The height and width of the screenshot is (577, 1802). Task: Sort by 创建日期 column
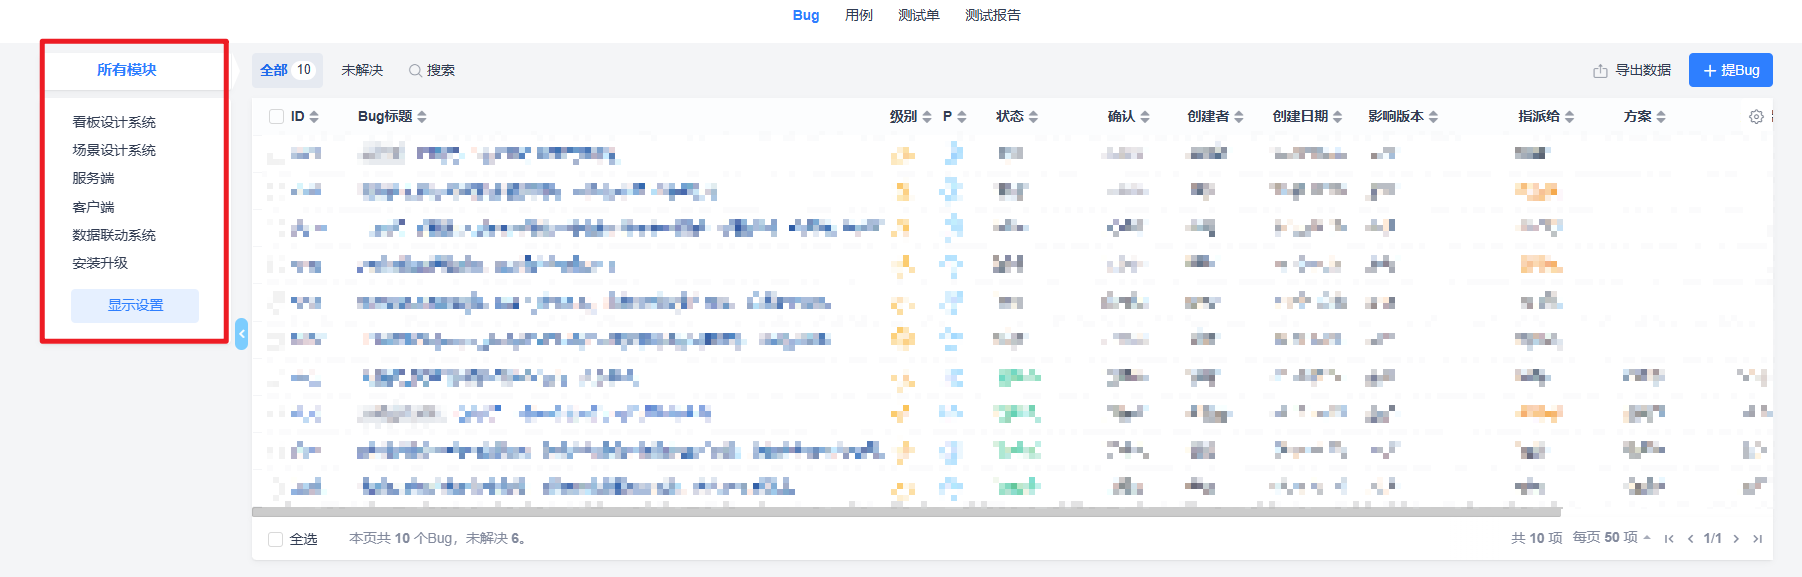coord(1307,117)
